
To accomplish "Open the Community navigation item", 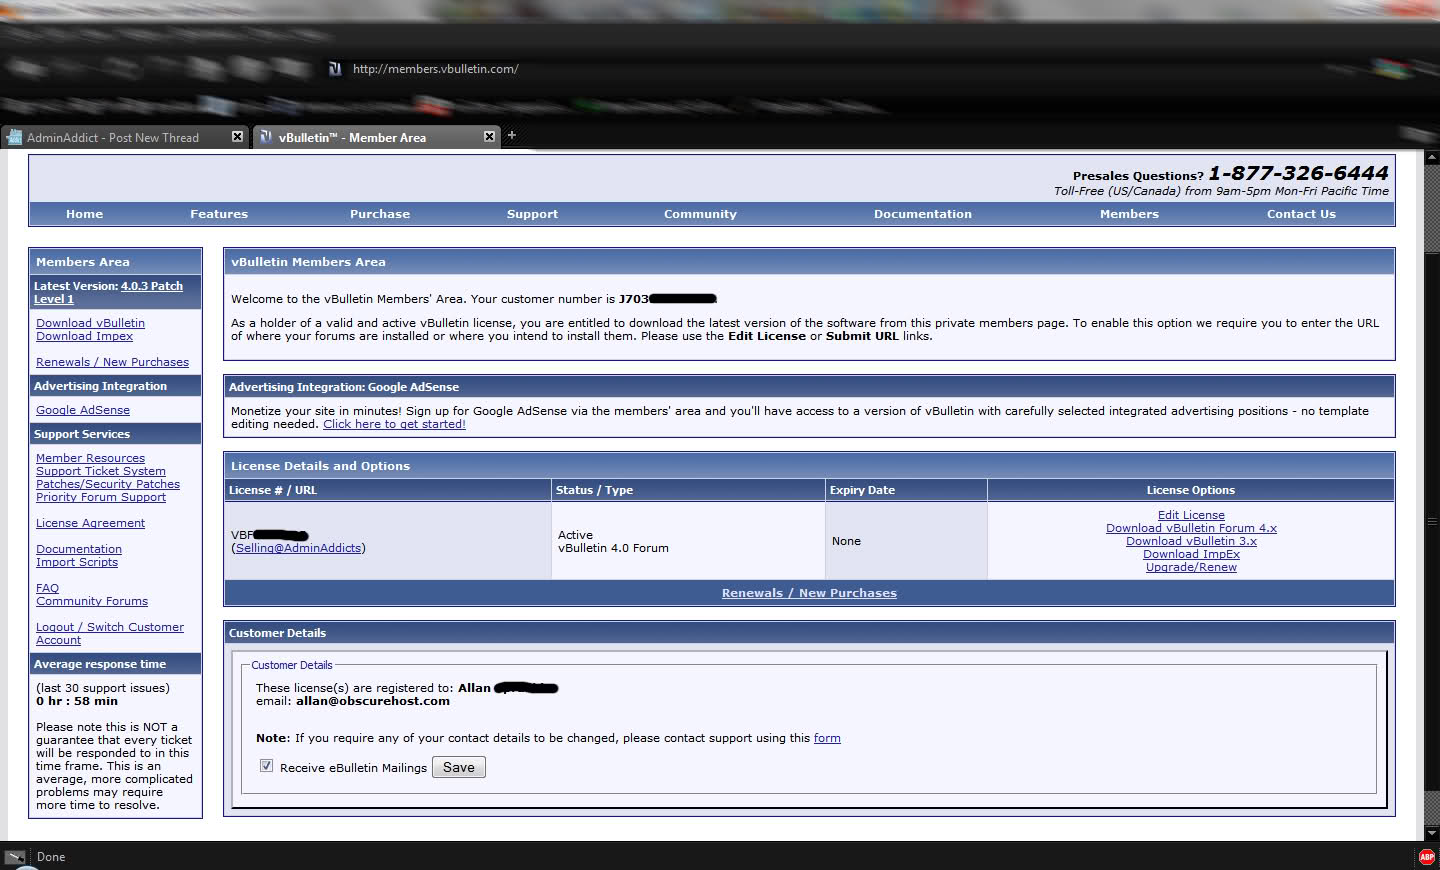I will (700, 214).
